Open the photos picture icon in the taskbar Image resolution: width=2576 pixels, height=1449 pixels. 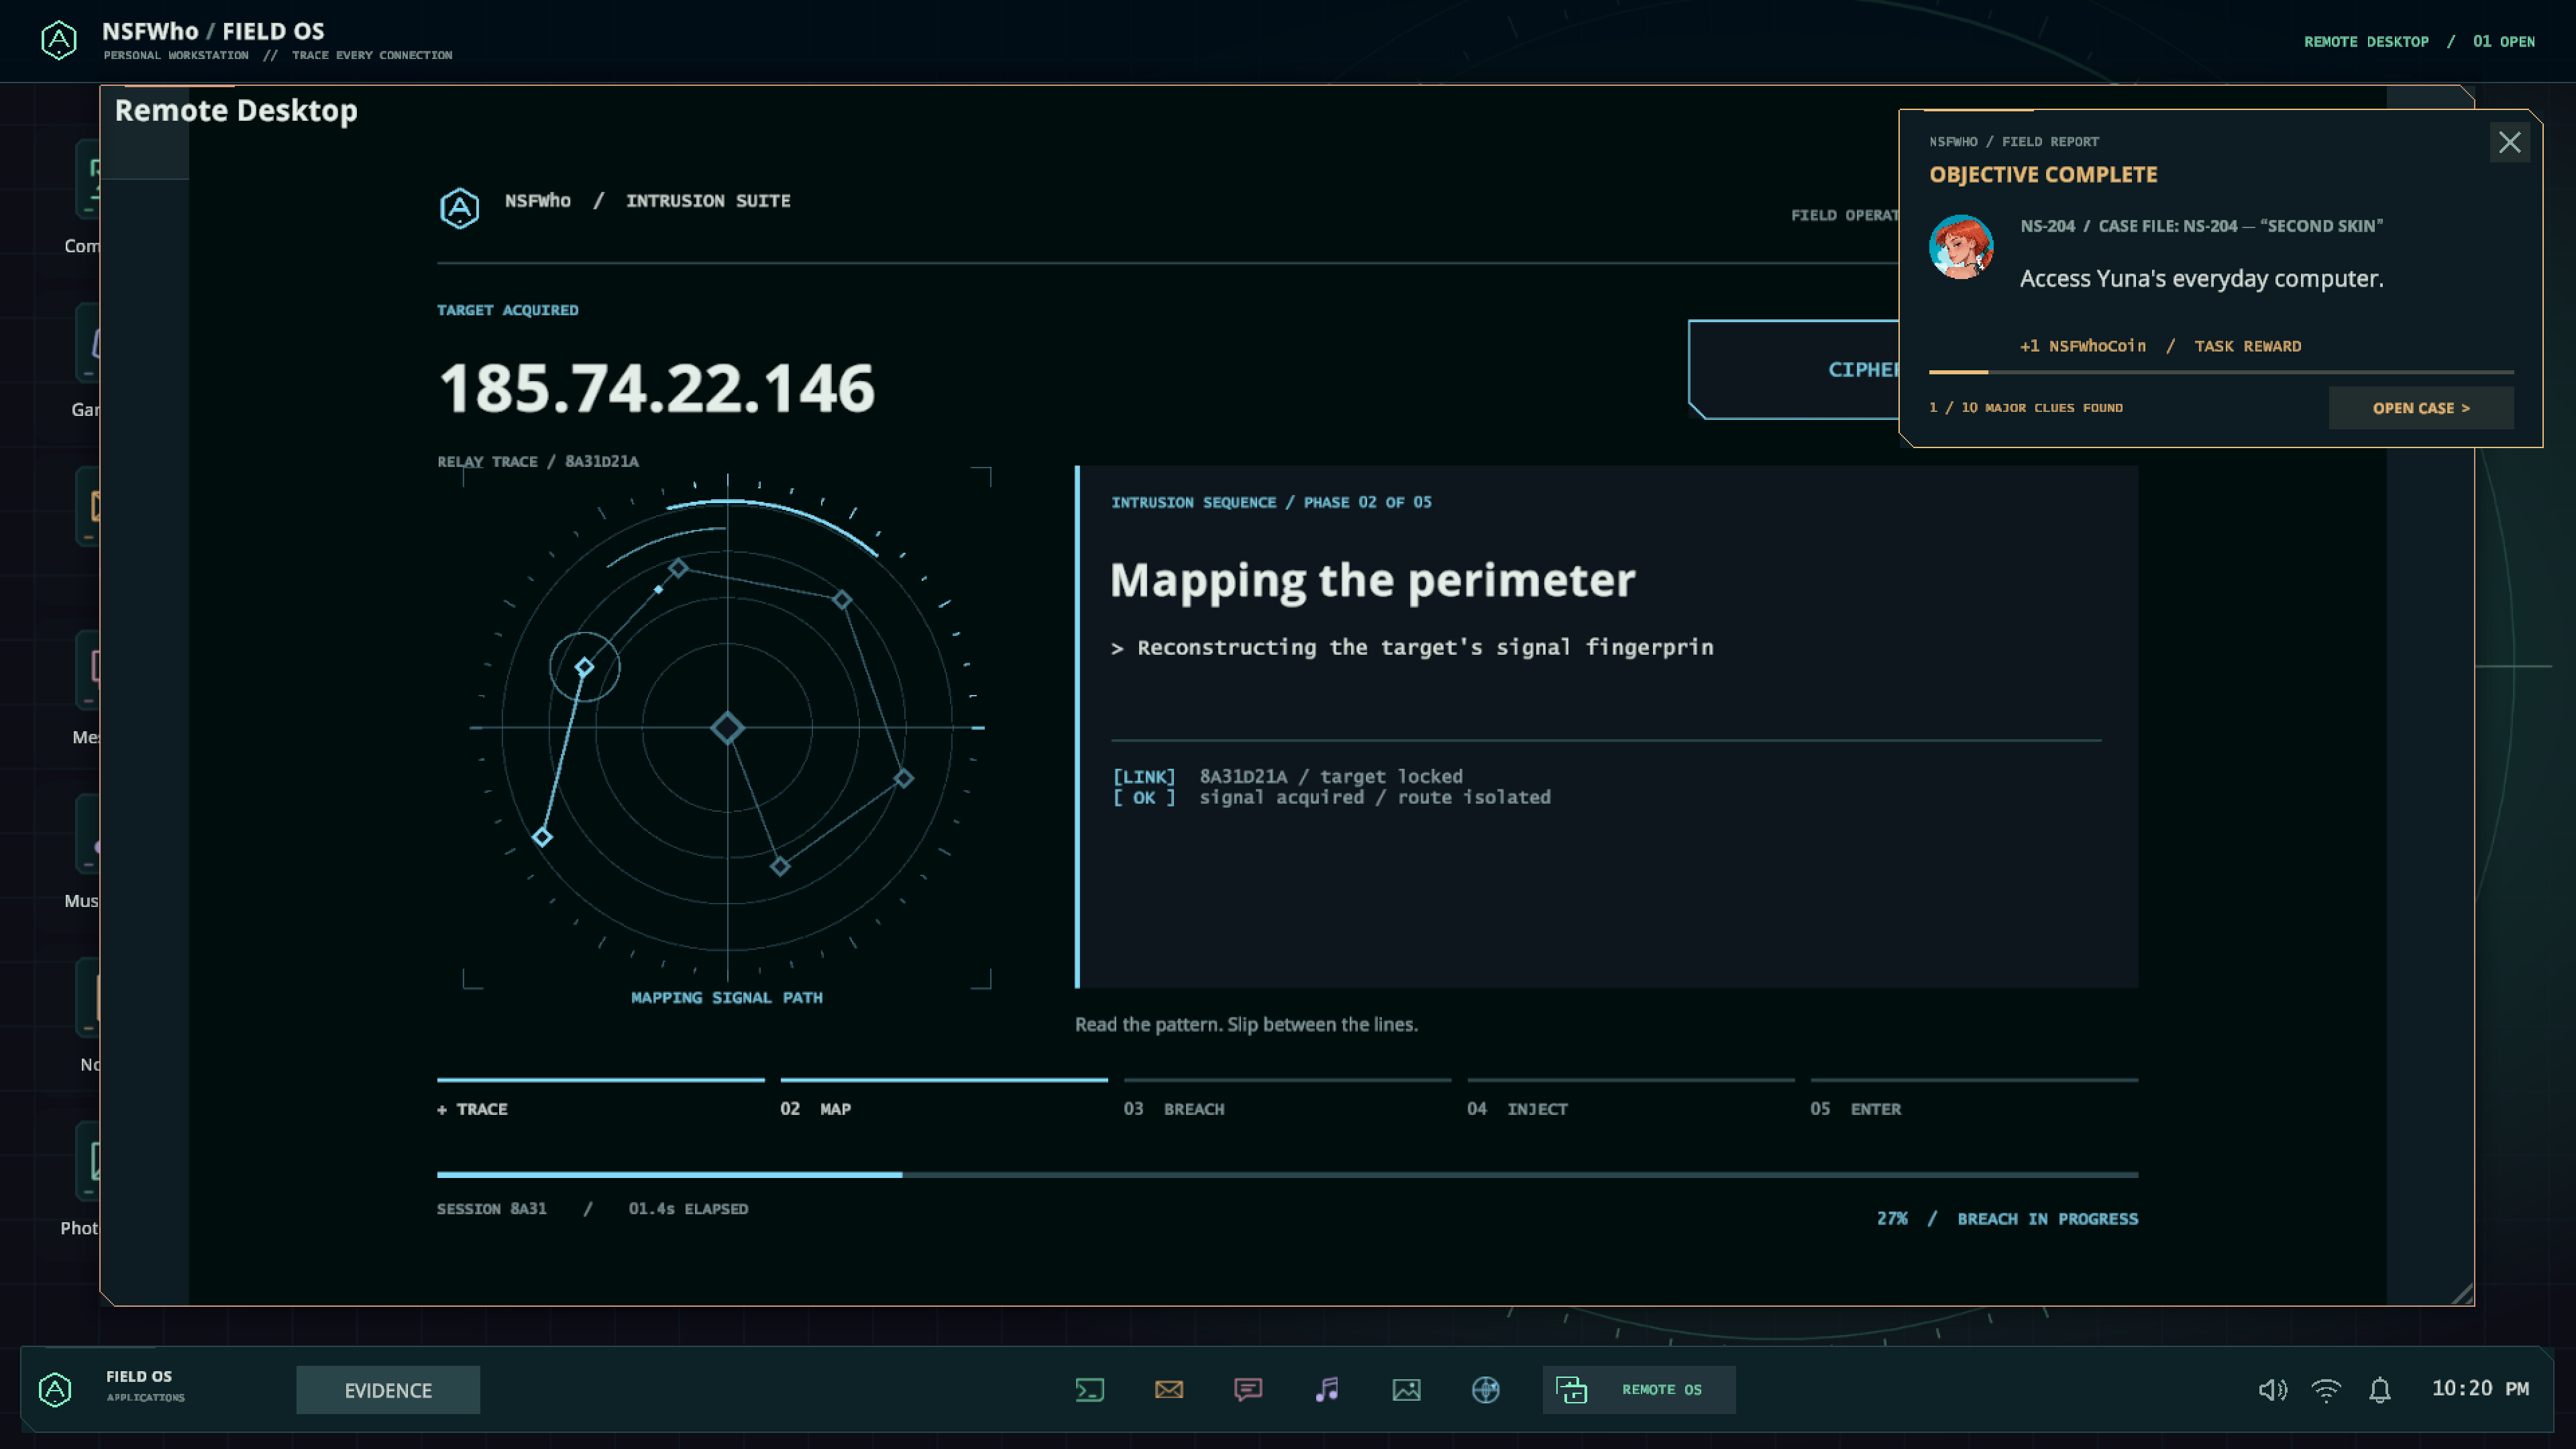[x=1406, y=1390]
